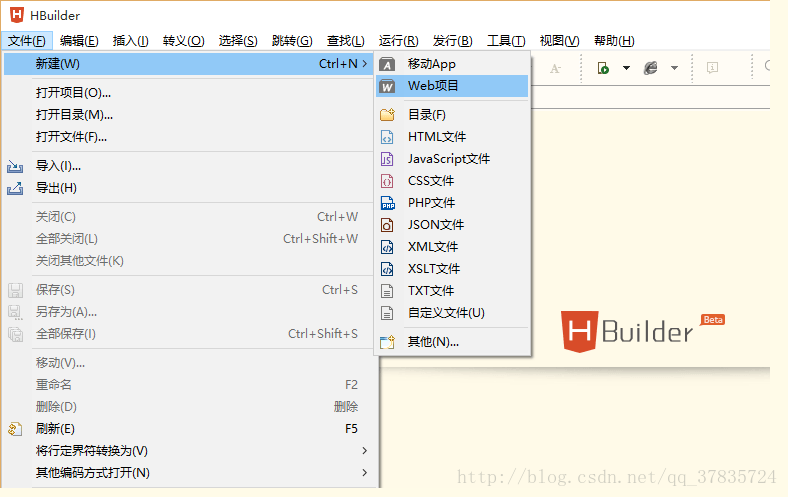Click the 全部关闭(L) menu entry
Screen dimensions: 788x497
[x=188, y=239]
